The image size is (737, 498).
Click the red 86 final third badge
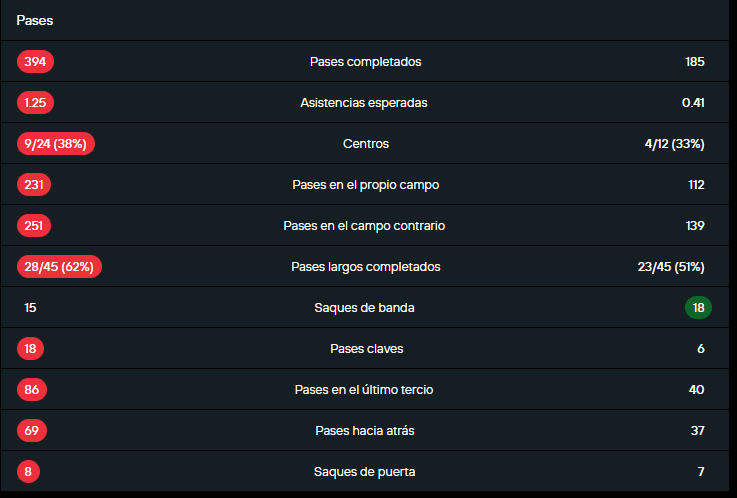(31, 390)
